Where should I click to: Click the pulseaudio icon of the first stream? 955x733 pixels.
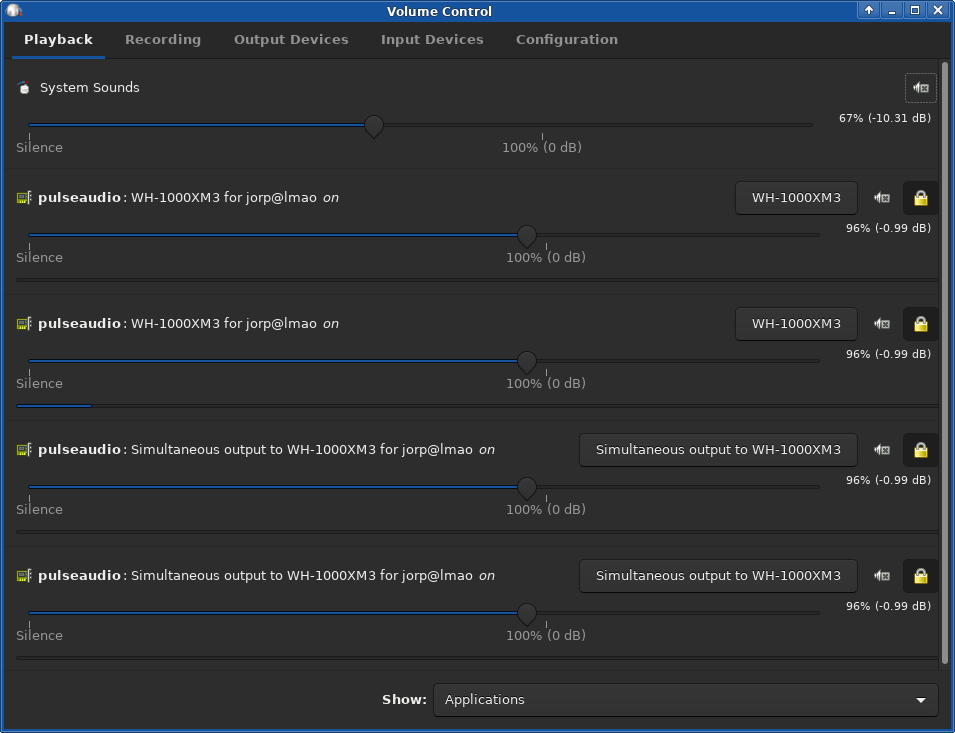click(24, 198)
